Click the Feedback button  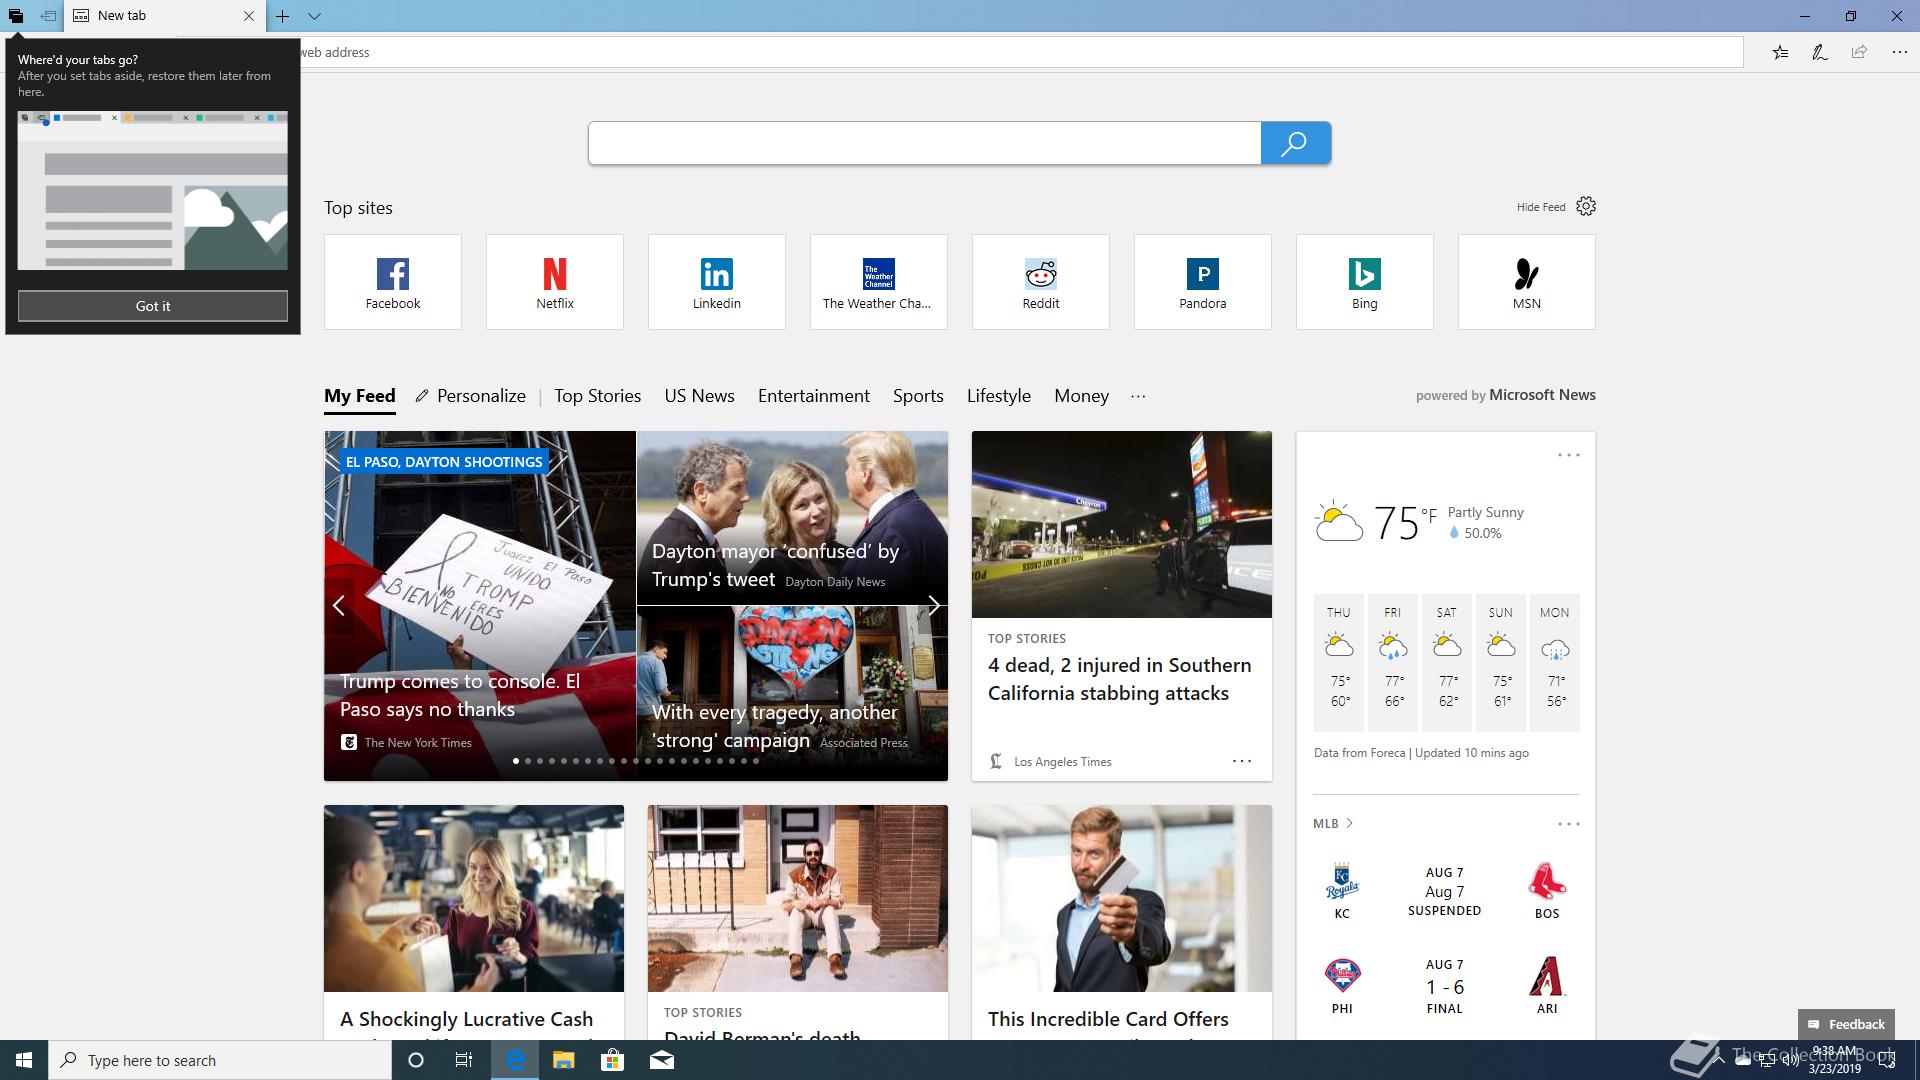tap(1846, 1024)
